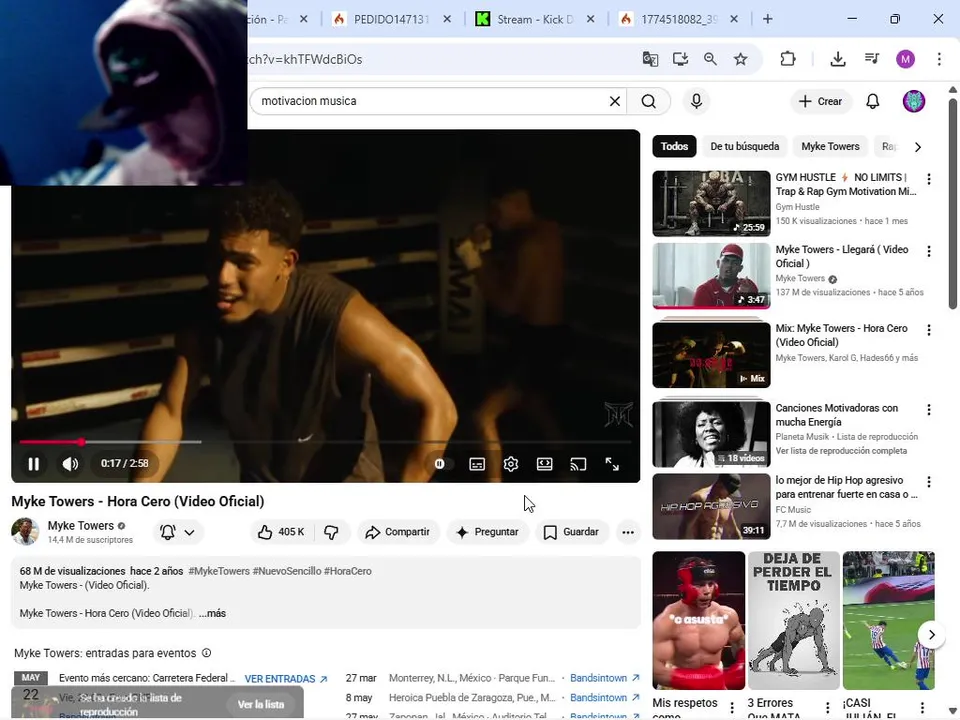Open events info circle icon

(x=206, y=653)
